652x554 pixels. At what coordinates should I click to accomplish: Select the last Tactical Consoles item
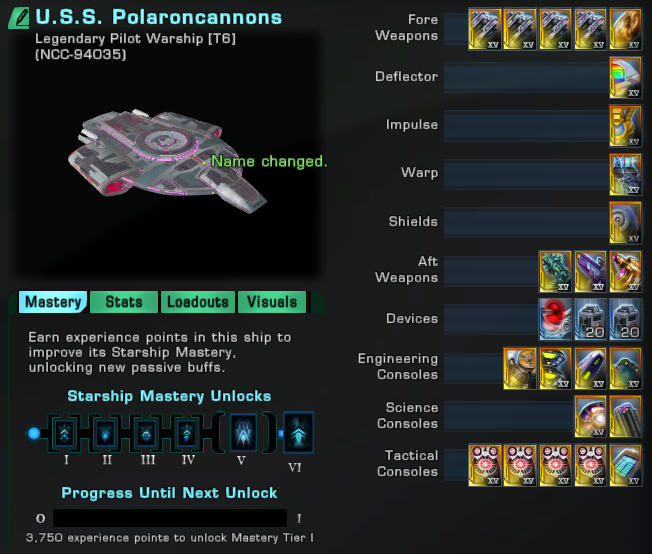coord(625,465)
